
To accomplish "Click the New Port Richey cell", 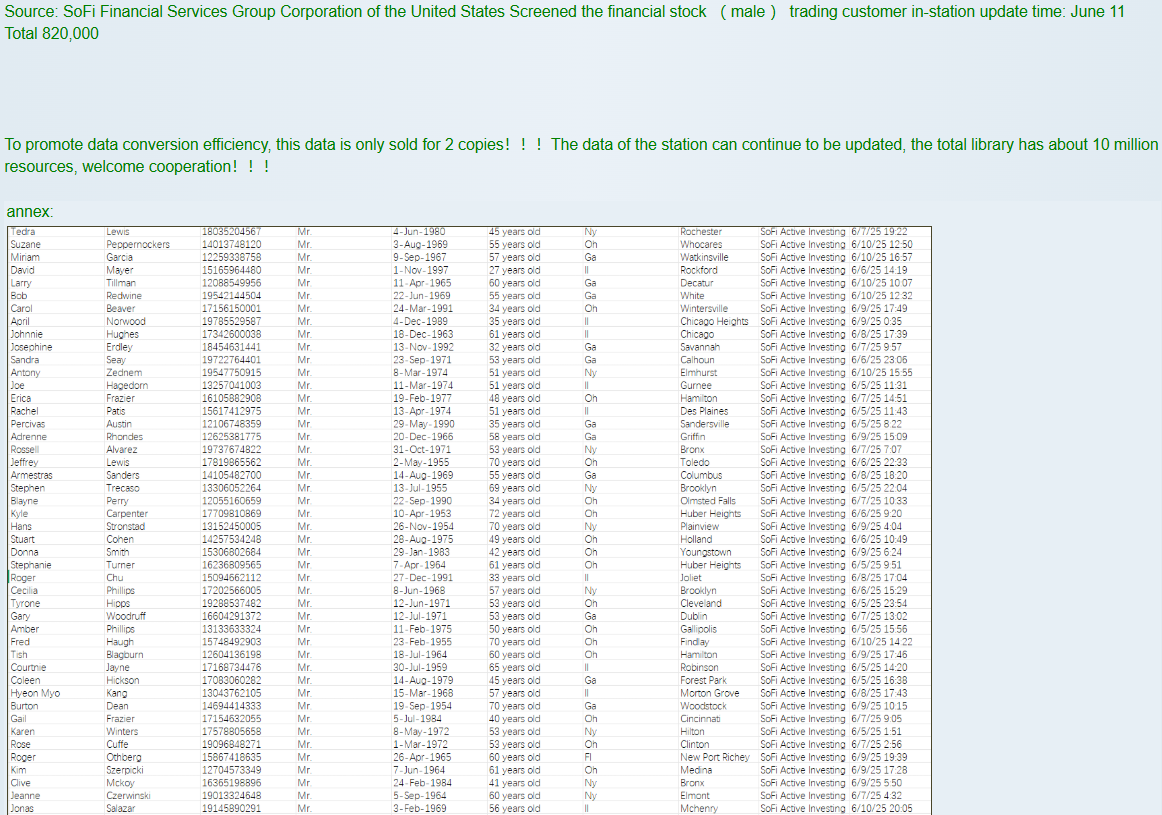I will pos(714,757).
